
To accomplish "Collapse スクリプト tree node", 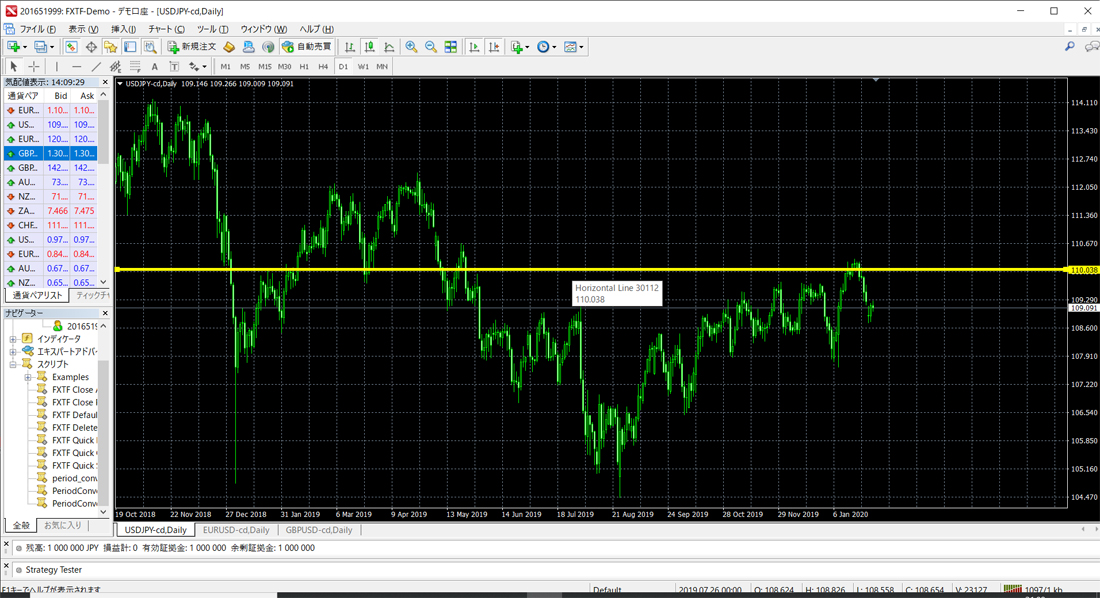I will tap(13, 364).
